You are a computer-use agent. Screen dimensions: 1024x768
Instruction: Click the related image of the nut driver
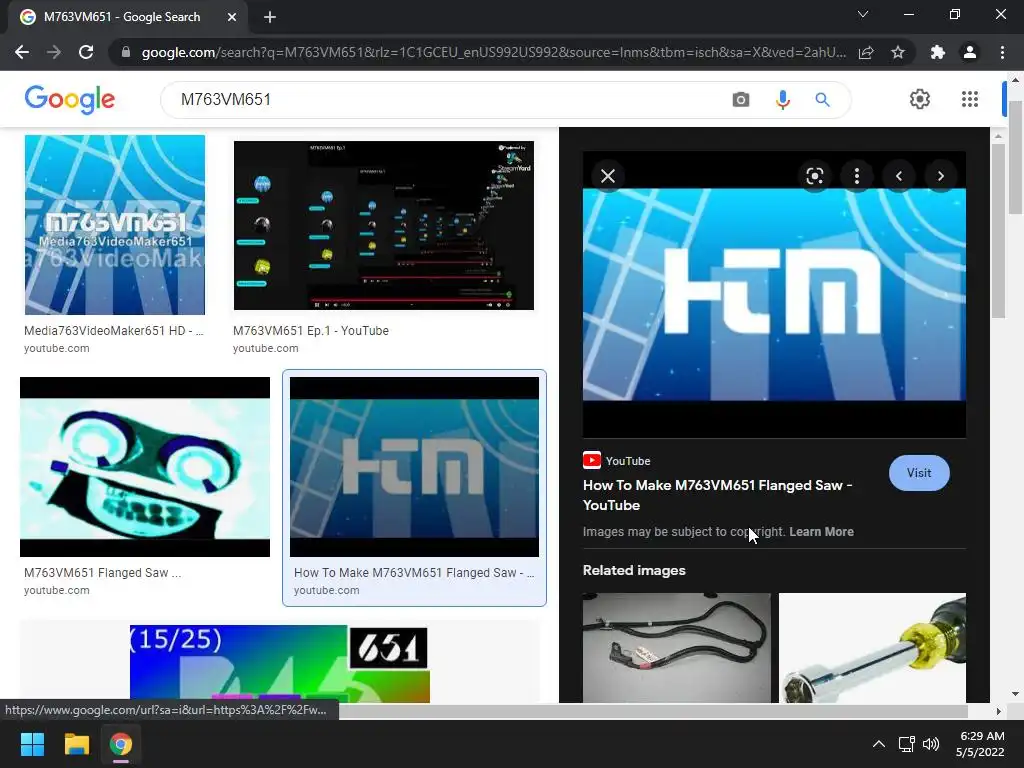[872, 648]
